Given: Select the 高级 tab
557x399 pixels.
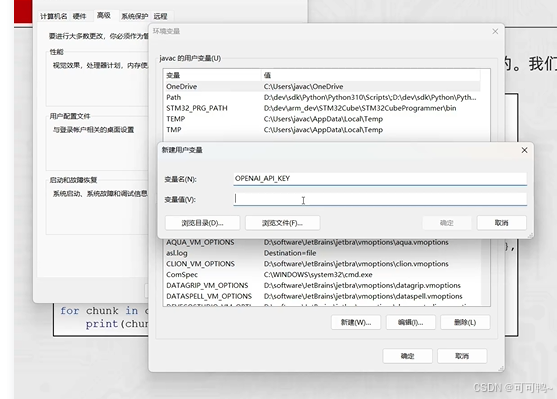Looking at the screenshot, I should (104, 15).
